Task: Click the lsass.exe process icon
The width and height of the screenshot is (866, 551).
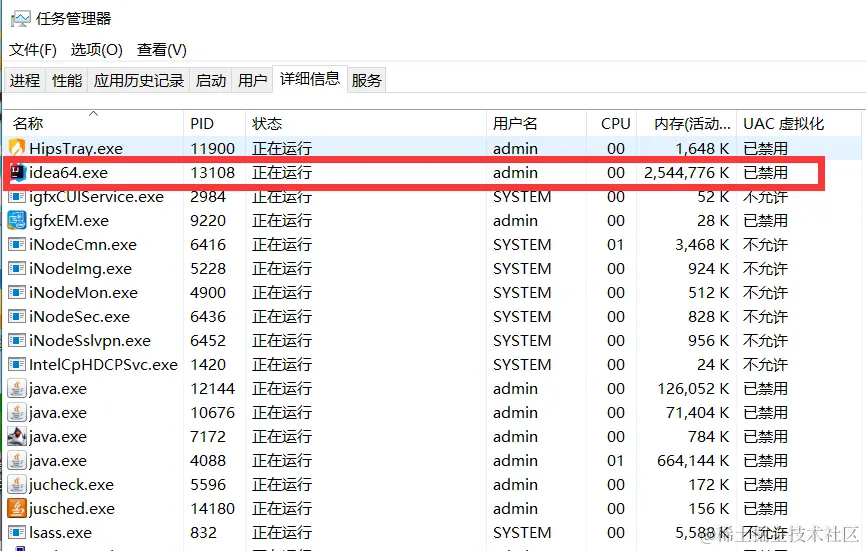Action: tap(17, 533)
